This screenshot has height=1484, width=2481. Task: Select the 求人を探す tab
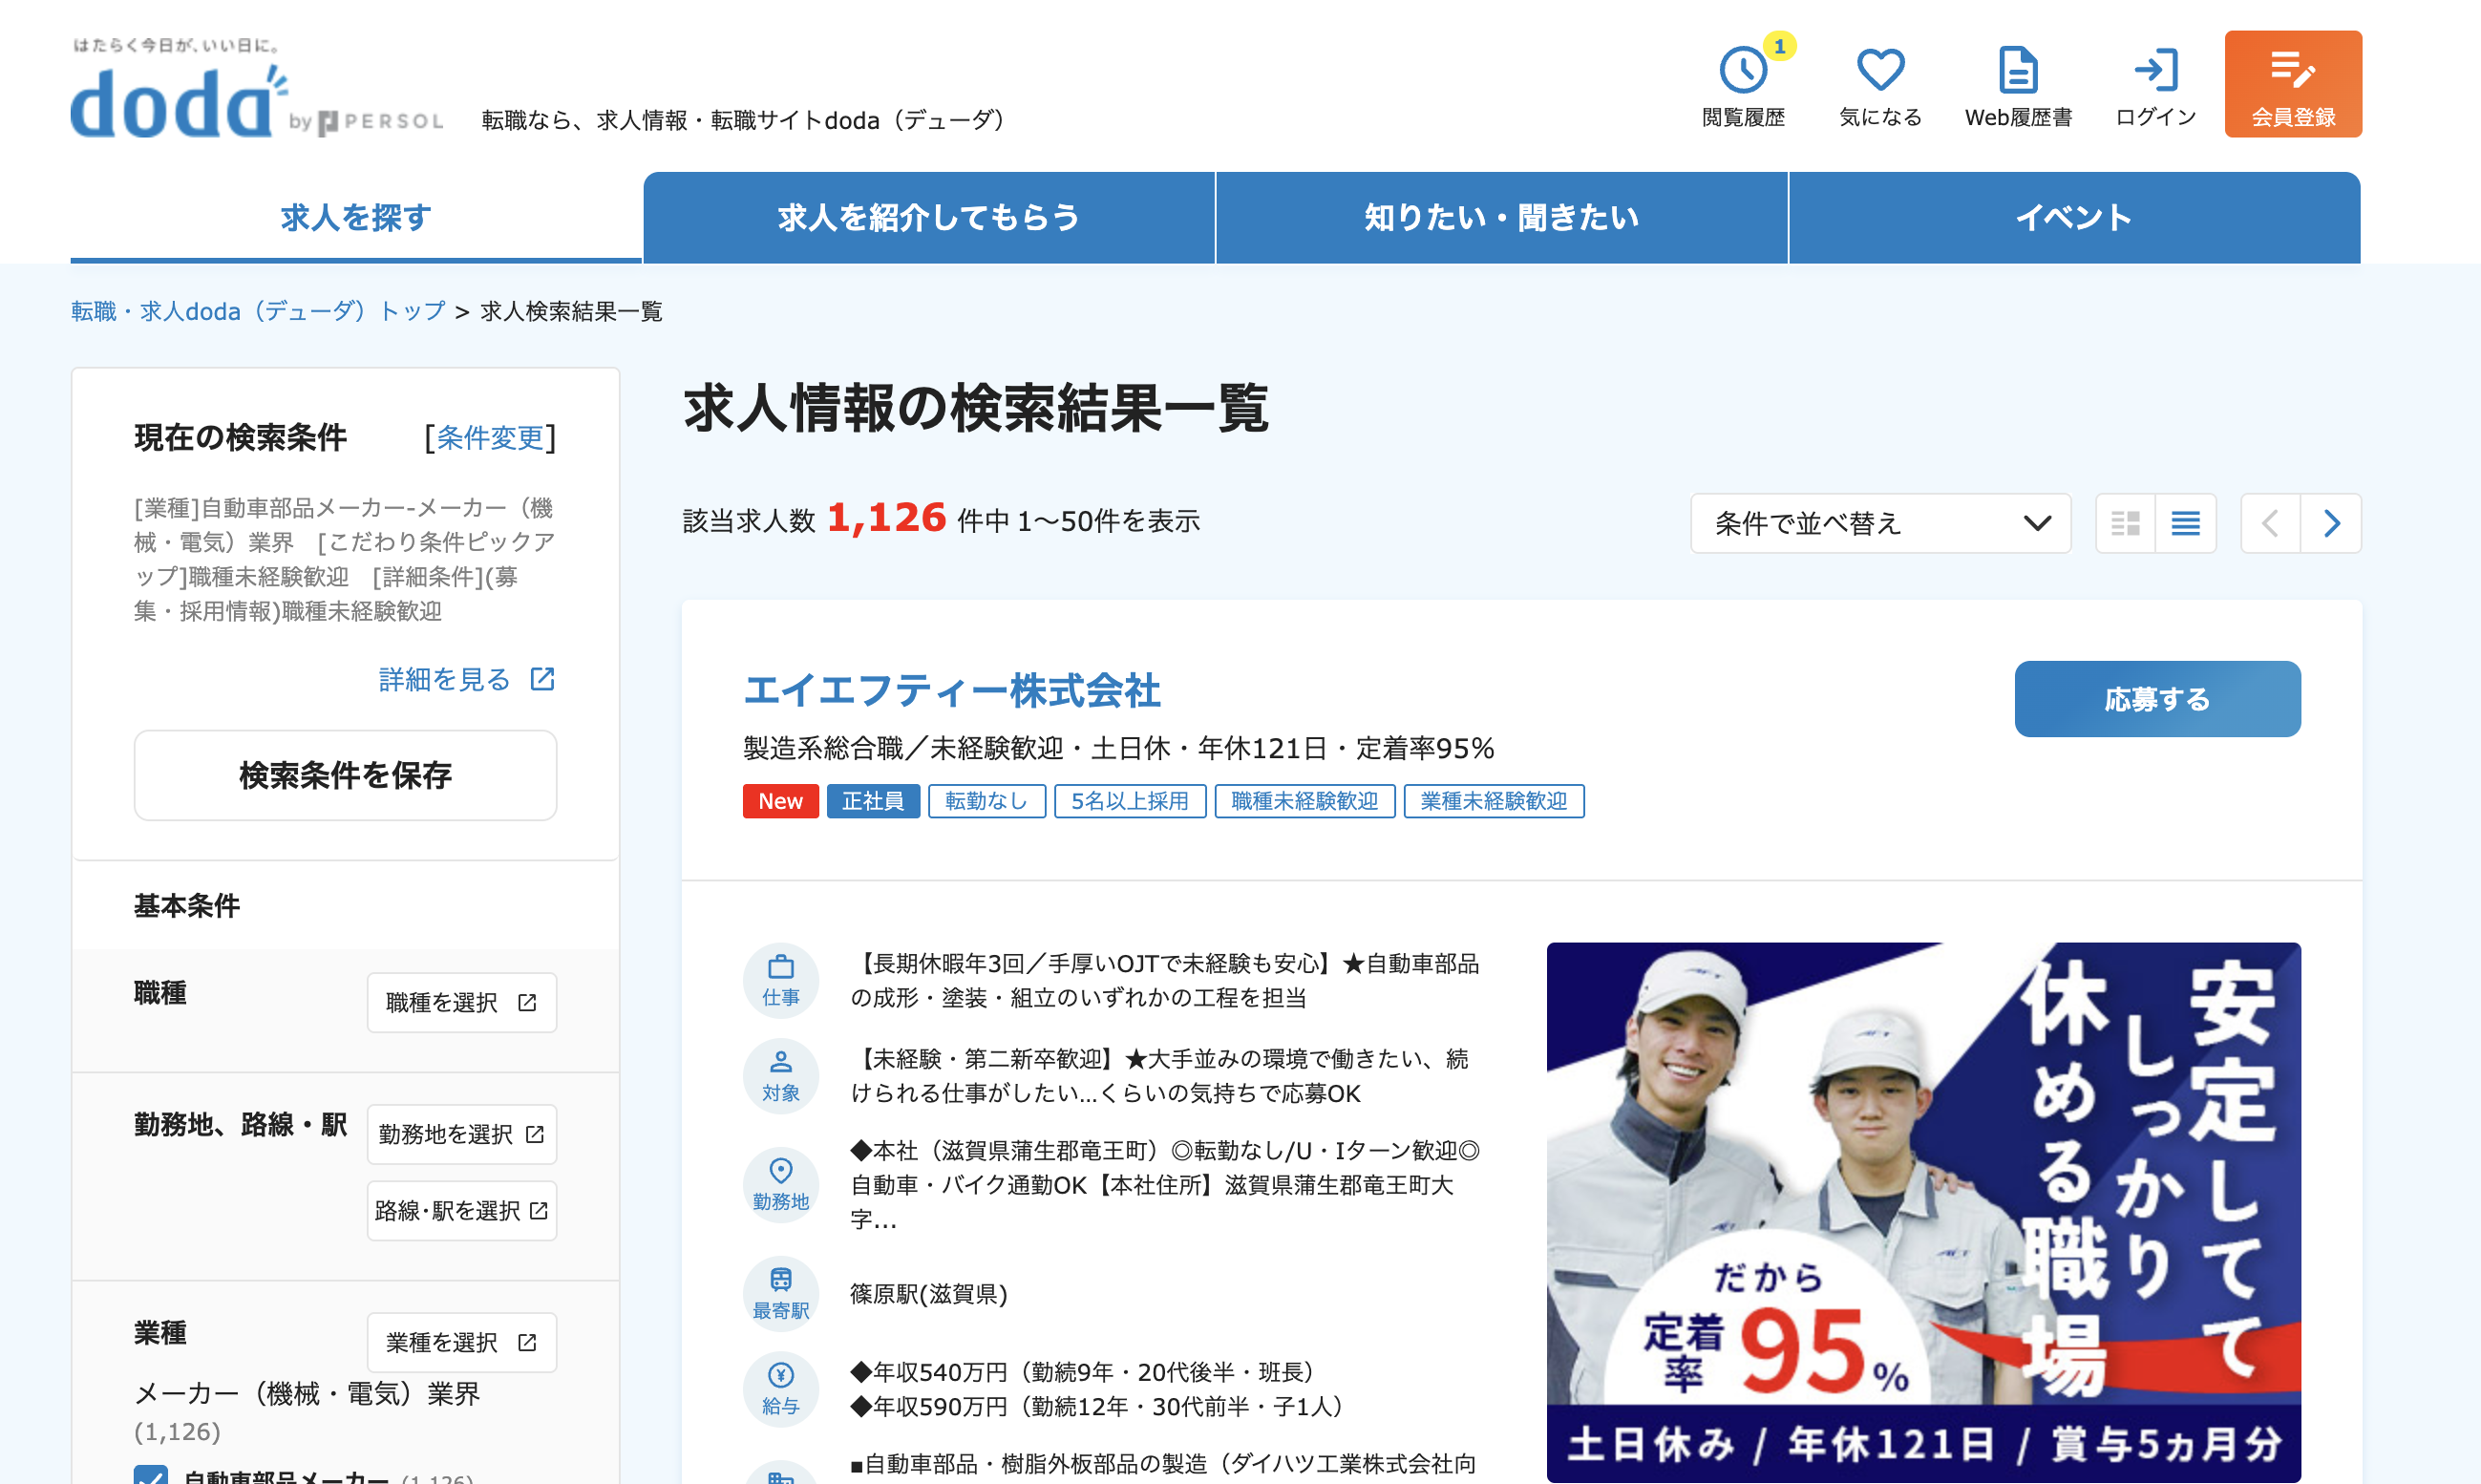click(x=356, y=217)
